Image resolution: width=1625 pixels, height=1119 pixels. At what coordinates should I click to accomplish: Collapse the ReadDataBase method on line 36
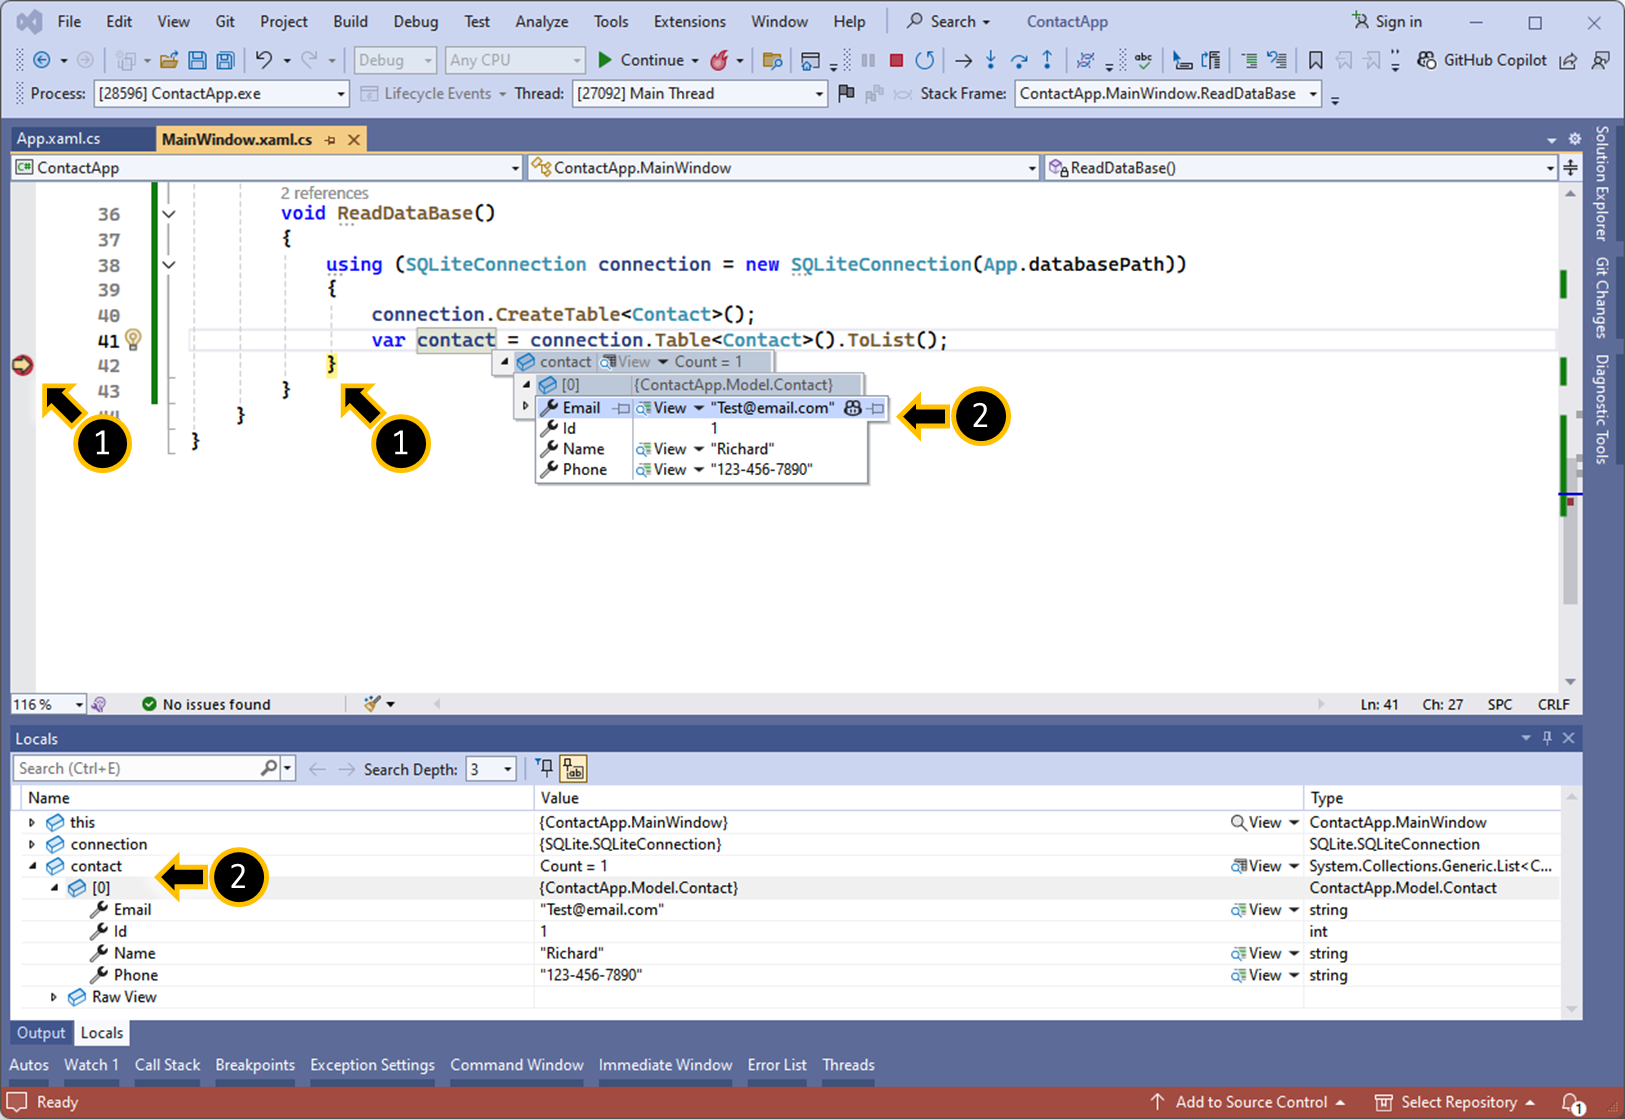click(169, 213)
